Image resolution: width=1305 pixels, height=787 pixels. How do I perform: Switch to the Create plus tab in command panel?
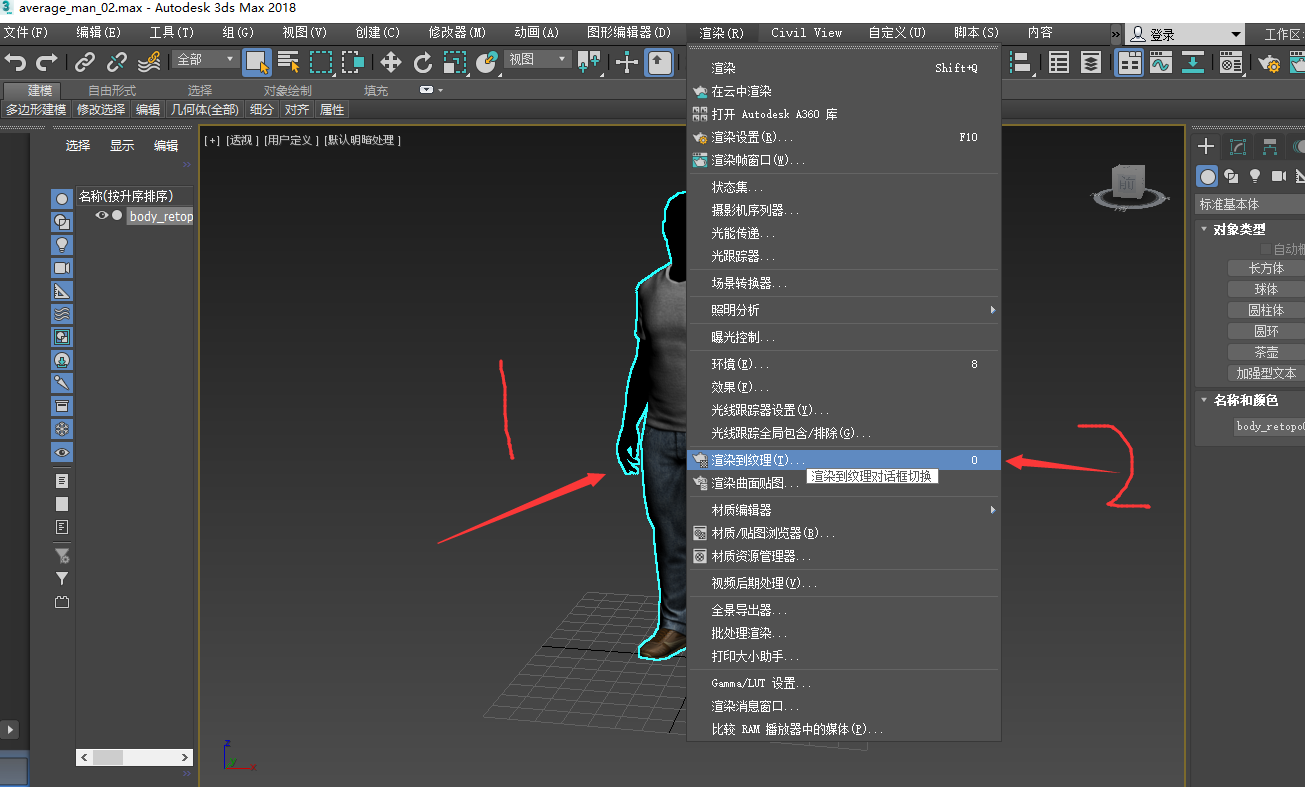(x=1207, y=147)
